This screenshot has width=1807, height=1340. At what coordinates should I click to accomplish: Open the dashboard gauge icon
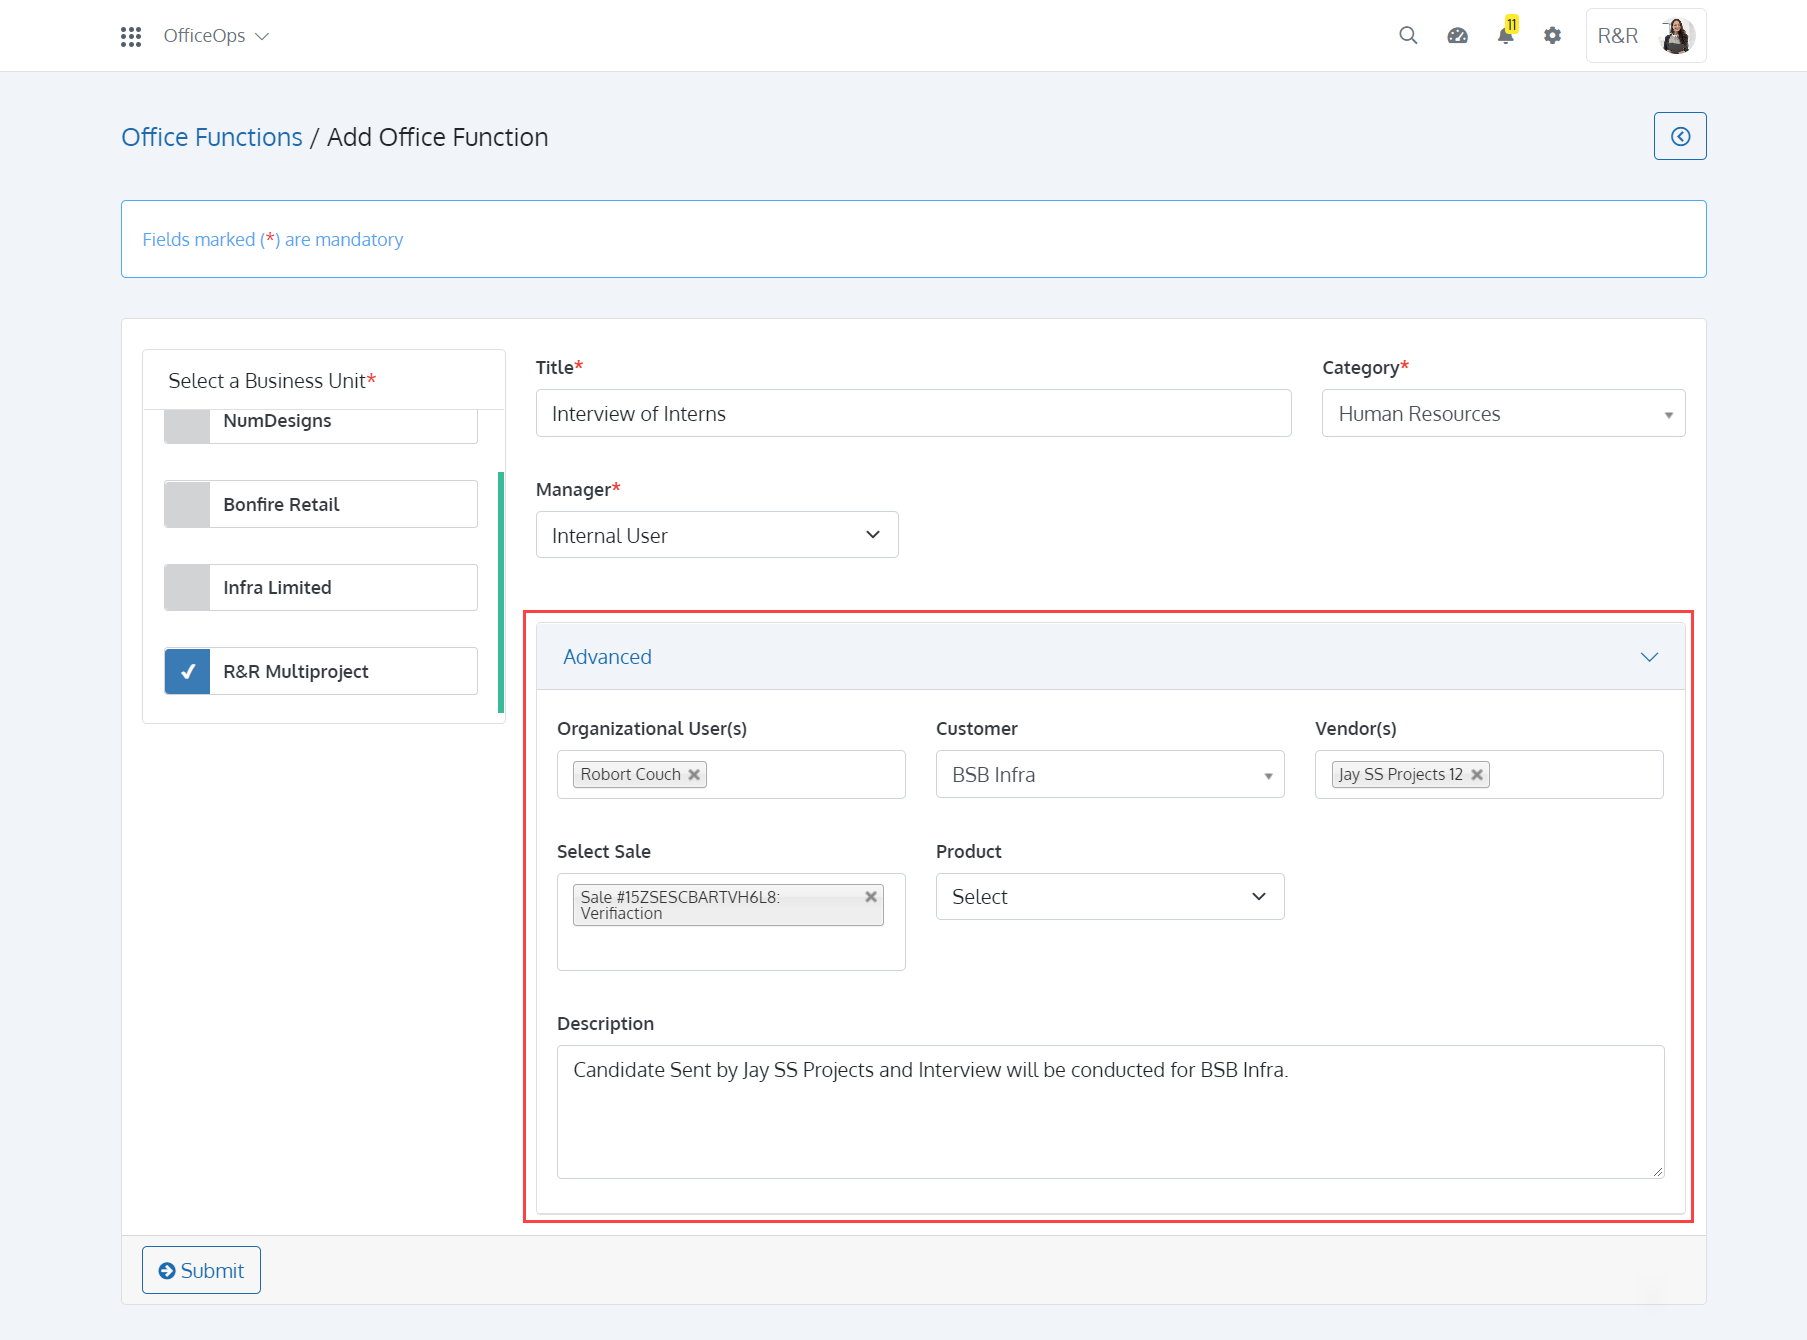coord(1457,36)
